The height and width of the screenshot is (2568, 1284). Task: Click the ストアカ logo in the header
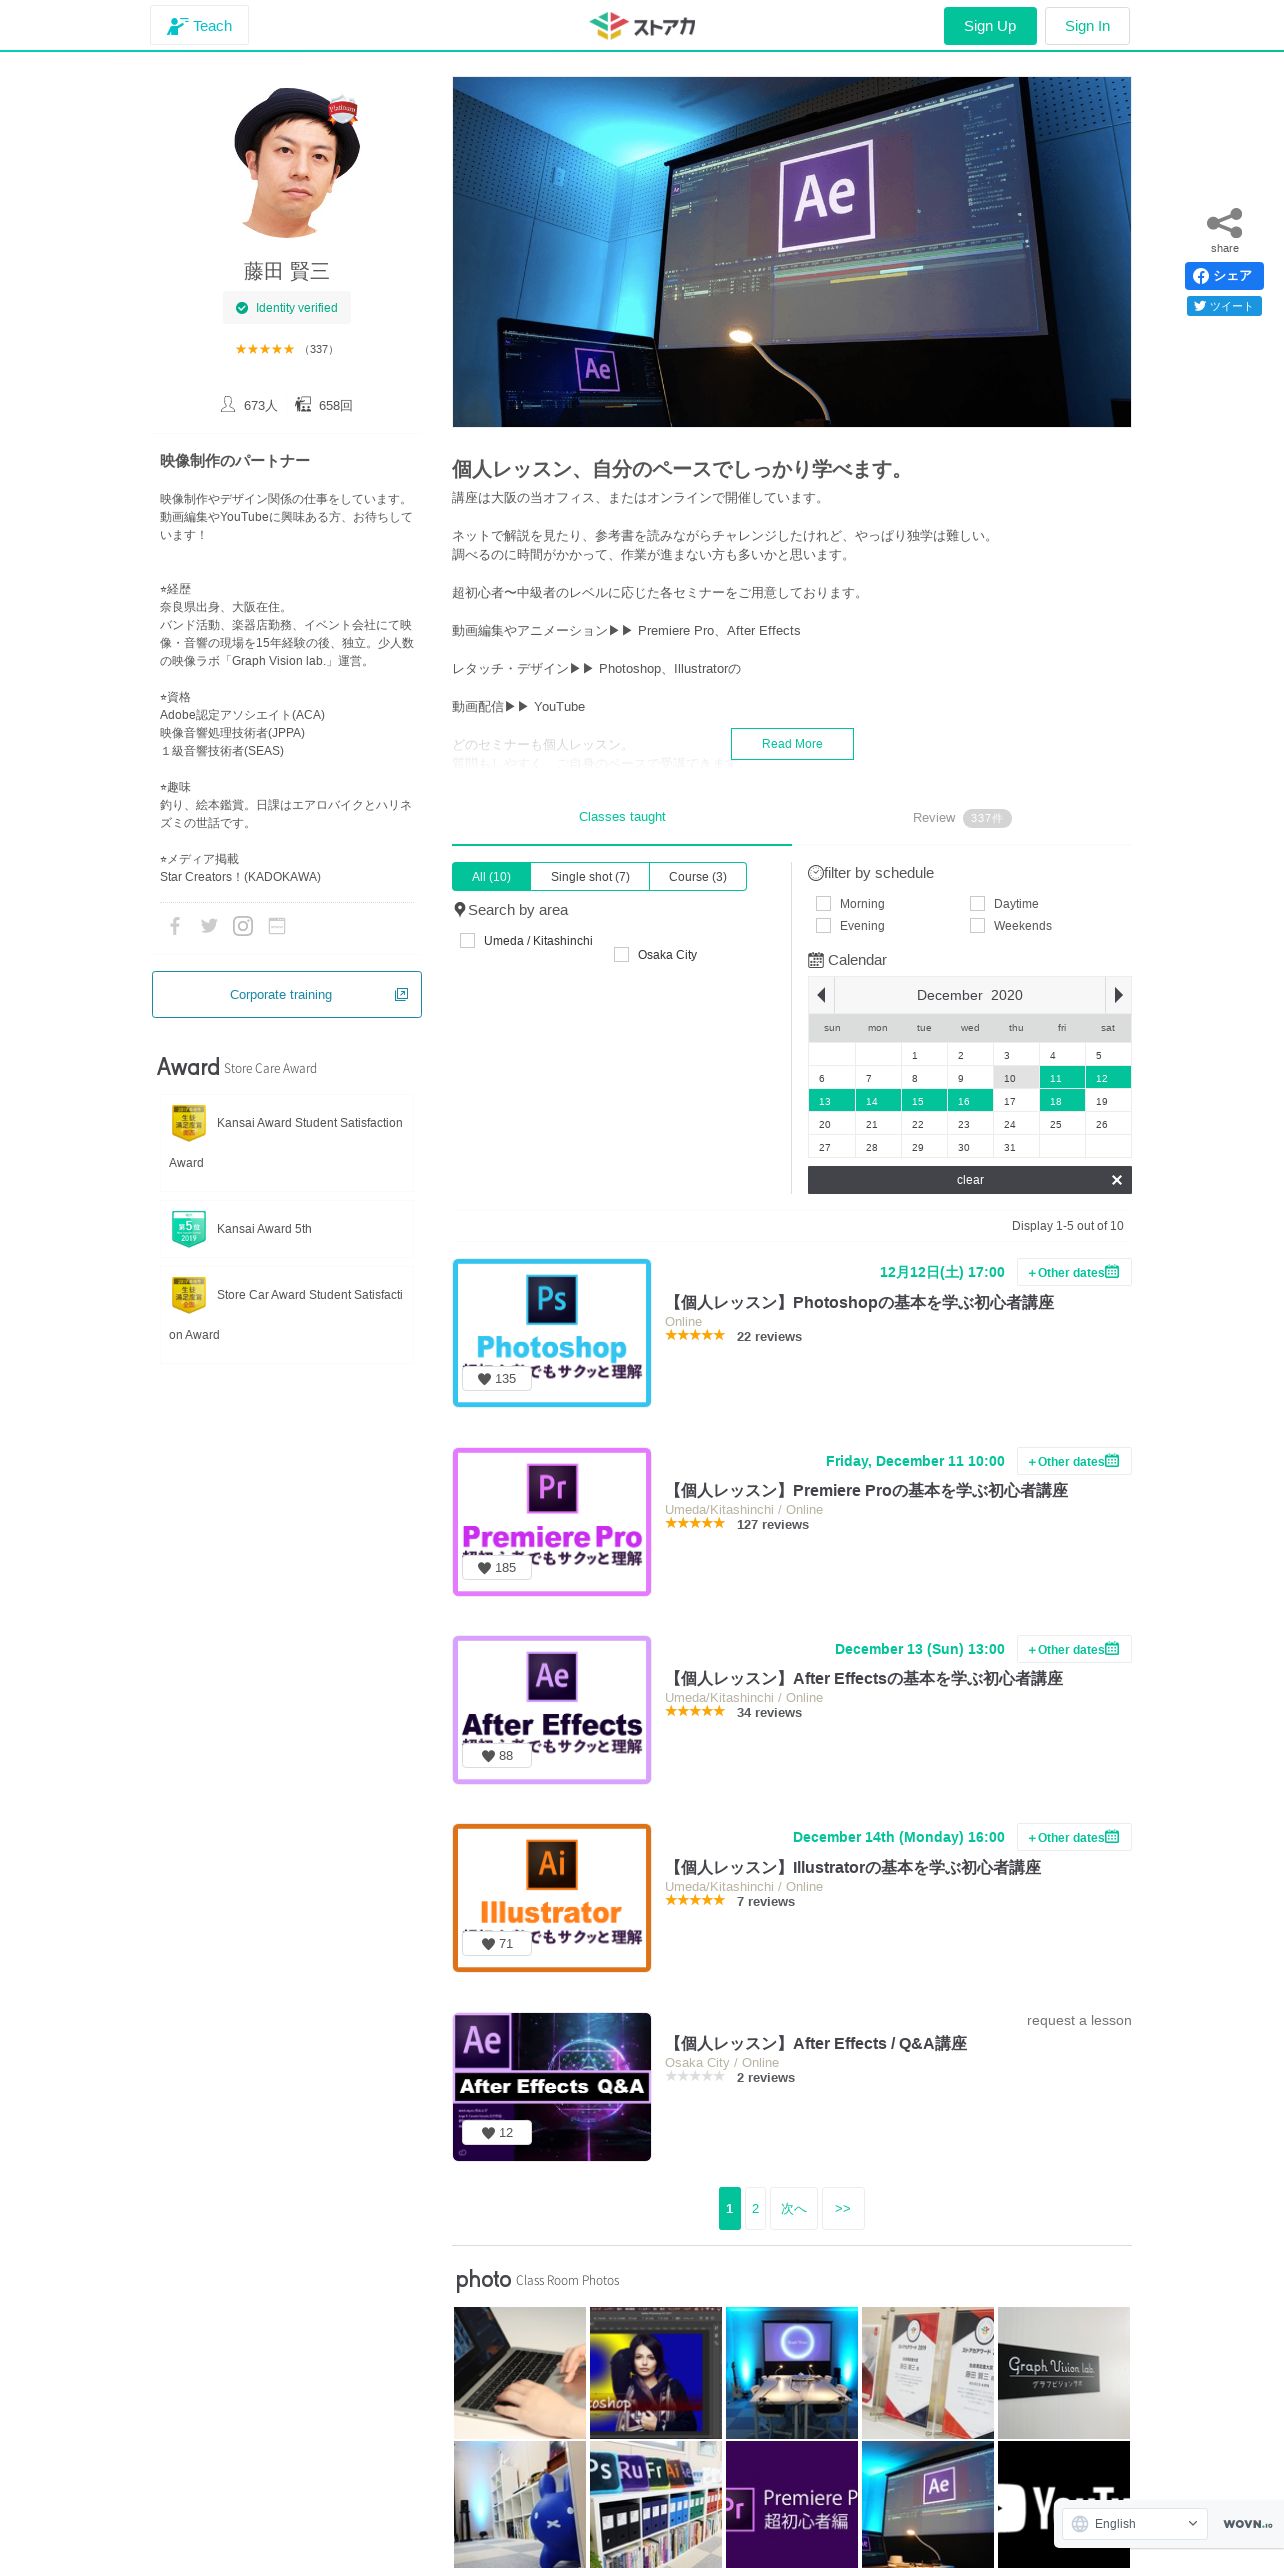pyautogui.click(x=642, y=25)
